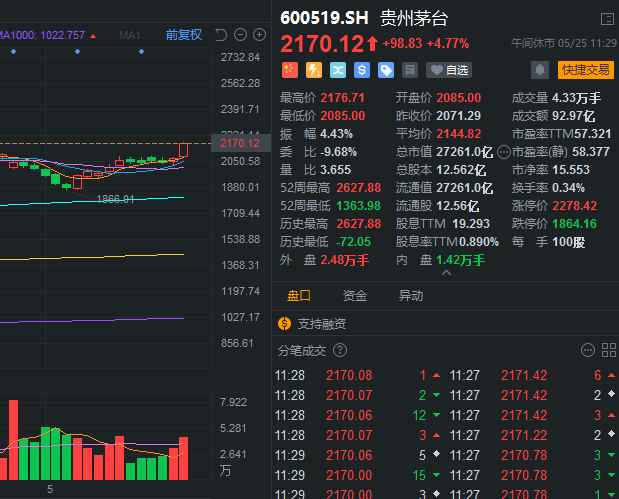Click the blue dollar margin icon

(x=362, y=70)
